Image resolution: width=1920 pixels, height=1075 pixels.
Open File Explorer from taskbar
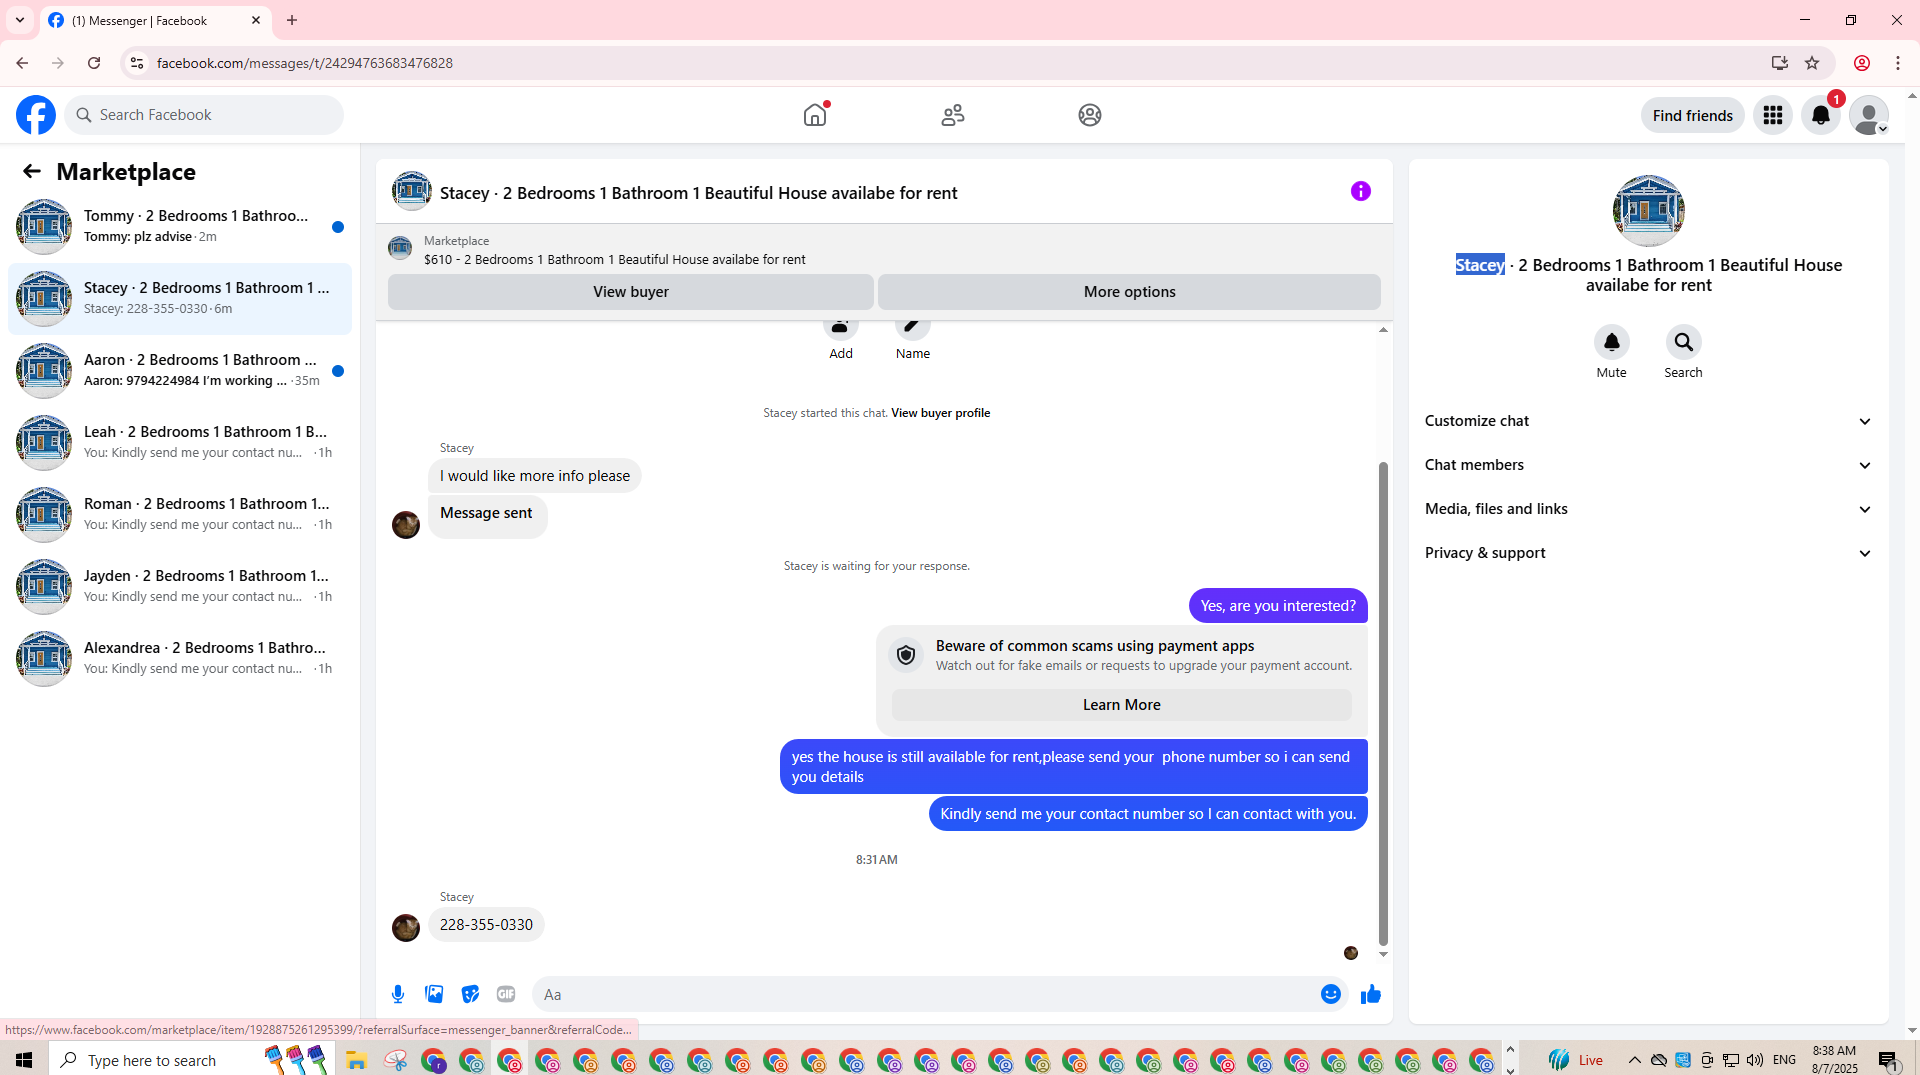[356, 1060]
